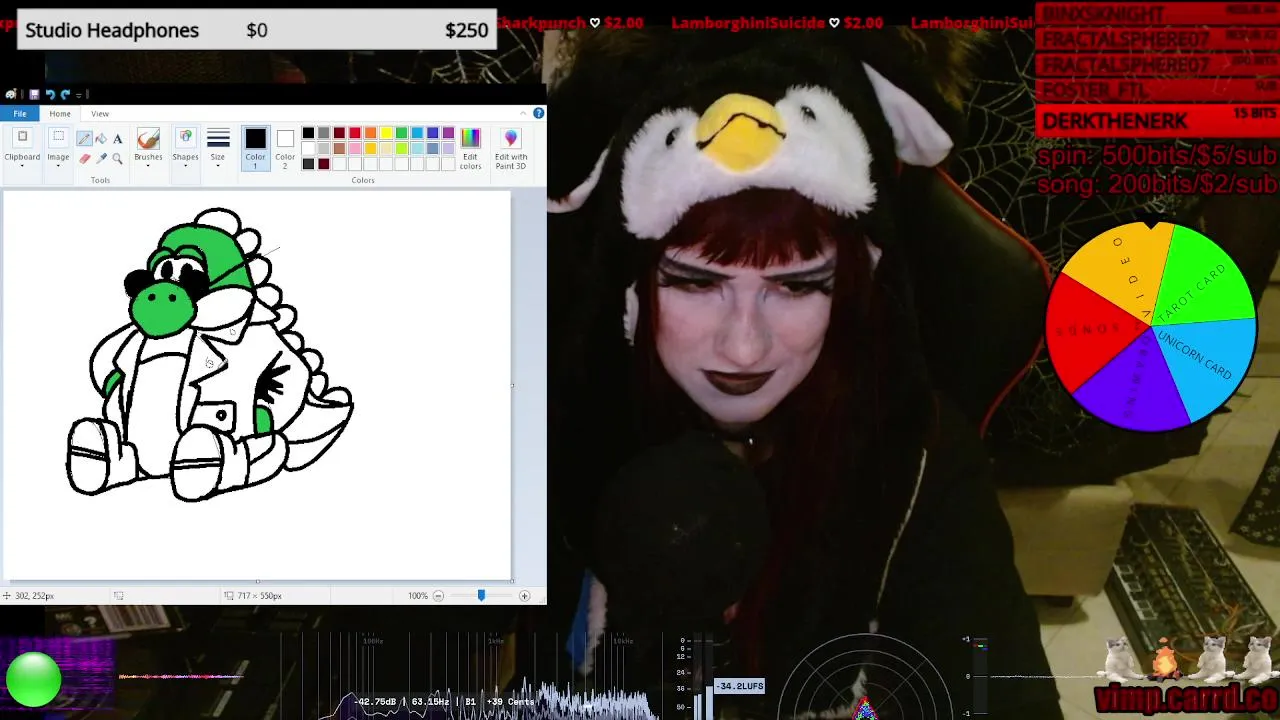
Task: Select the Fill with color bucket tool
Action: [x=101, y=139]
